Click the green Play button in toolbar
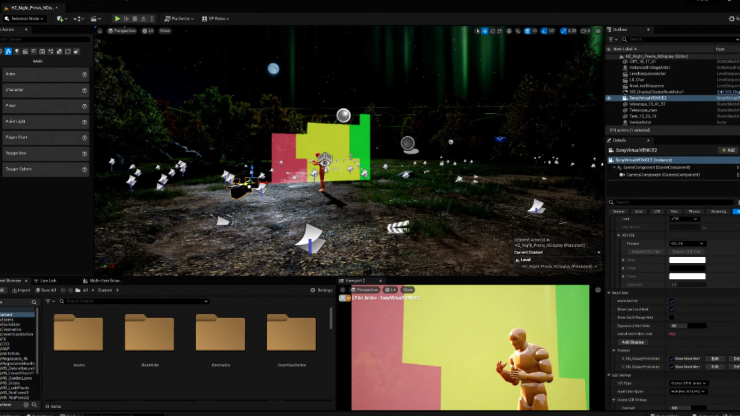This screenshot has width=740, height=416. (117, 18)
